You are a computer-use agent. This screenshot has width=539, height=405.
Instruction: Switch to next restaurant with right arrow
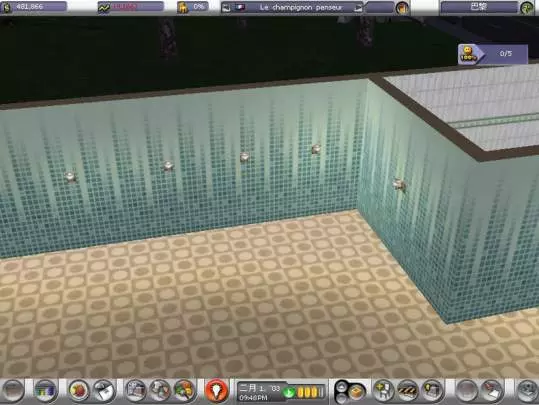[x=358, y=8]
